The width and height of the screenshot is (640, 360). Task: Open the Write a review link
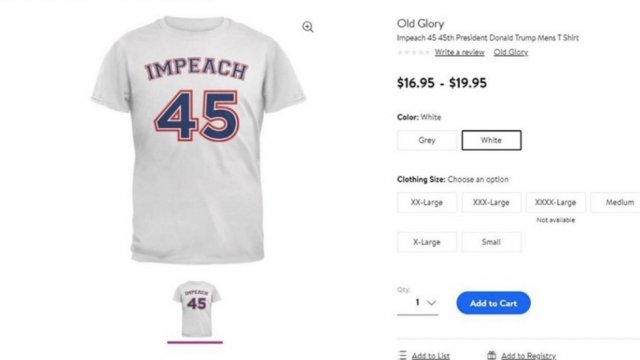point(460,52)
